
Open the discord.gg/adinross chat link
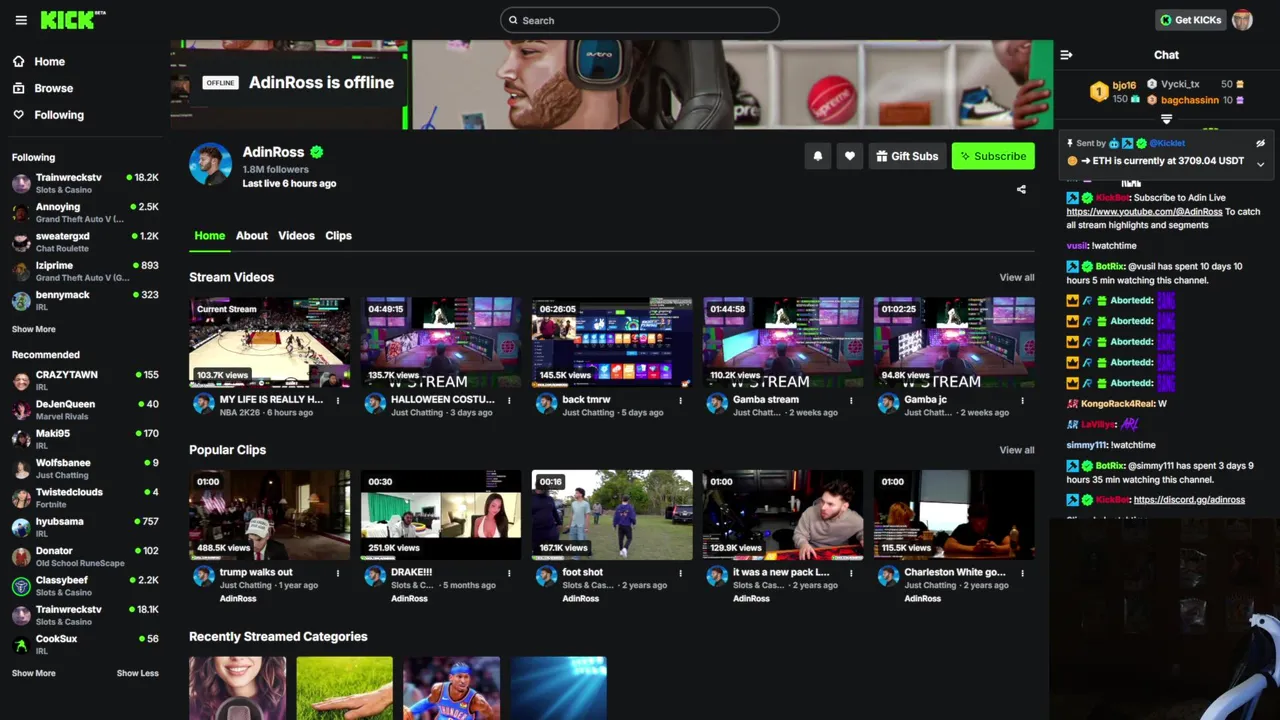(x=1189, y=500)
